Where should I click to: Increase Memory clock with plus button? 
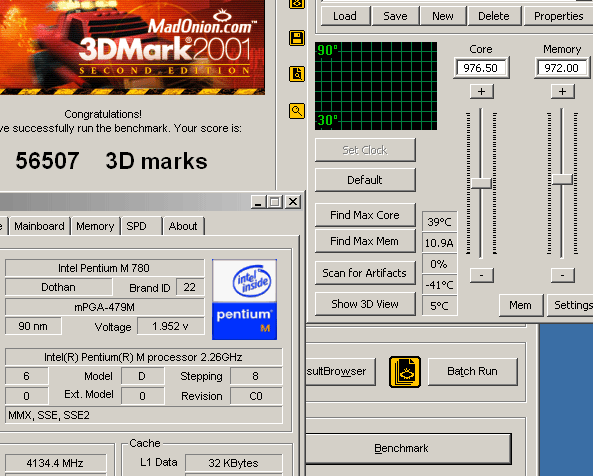(x=563, y=91)
